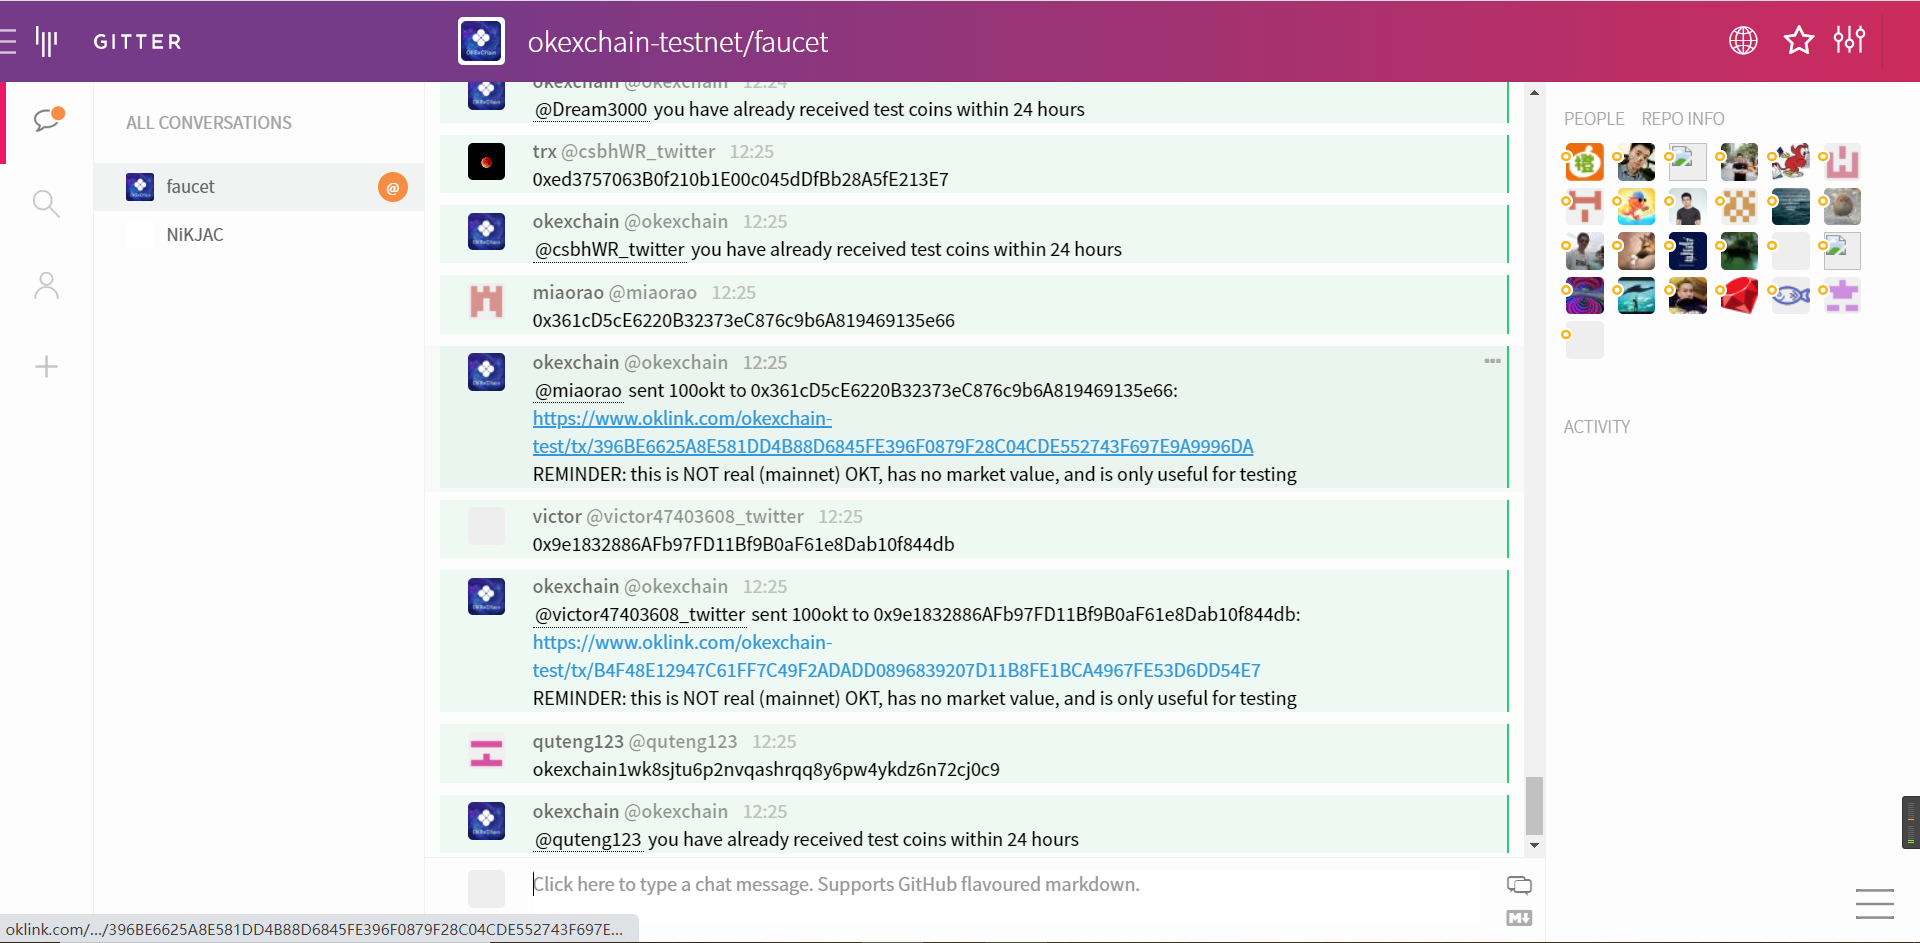Screen dimensions: 1920x943
Task: Click the chat scrollbar thumb
Action: [x=1534, y=806]
